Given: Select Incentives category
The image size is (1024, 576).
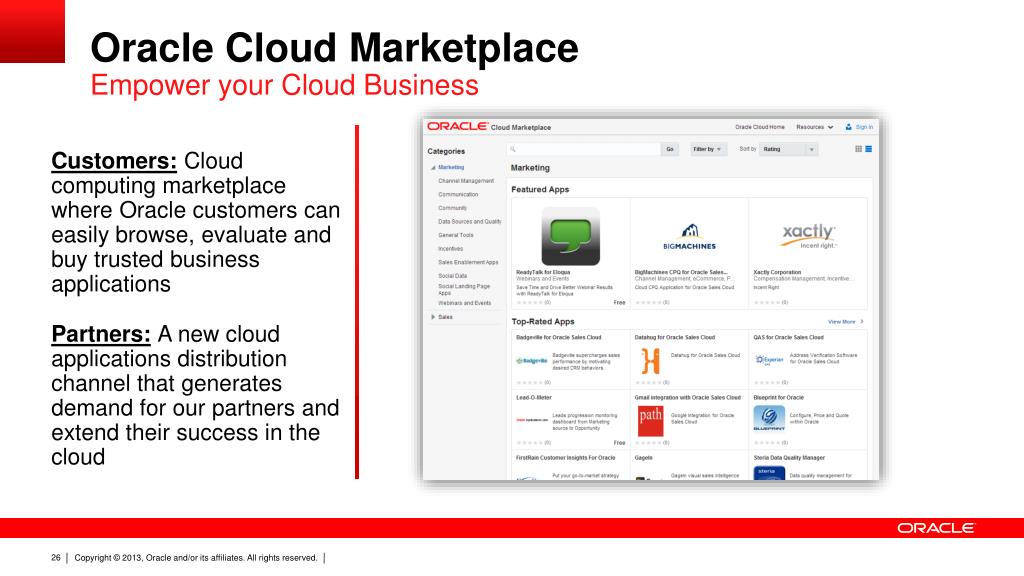Looking at the screenshot, I should click(451, 249).
